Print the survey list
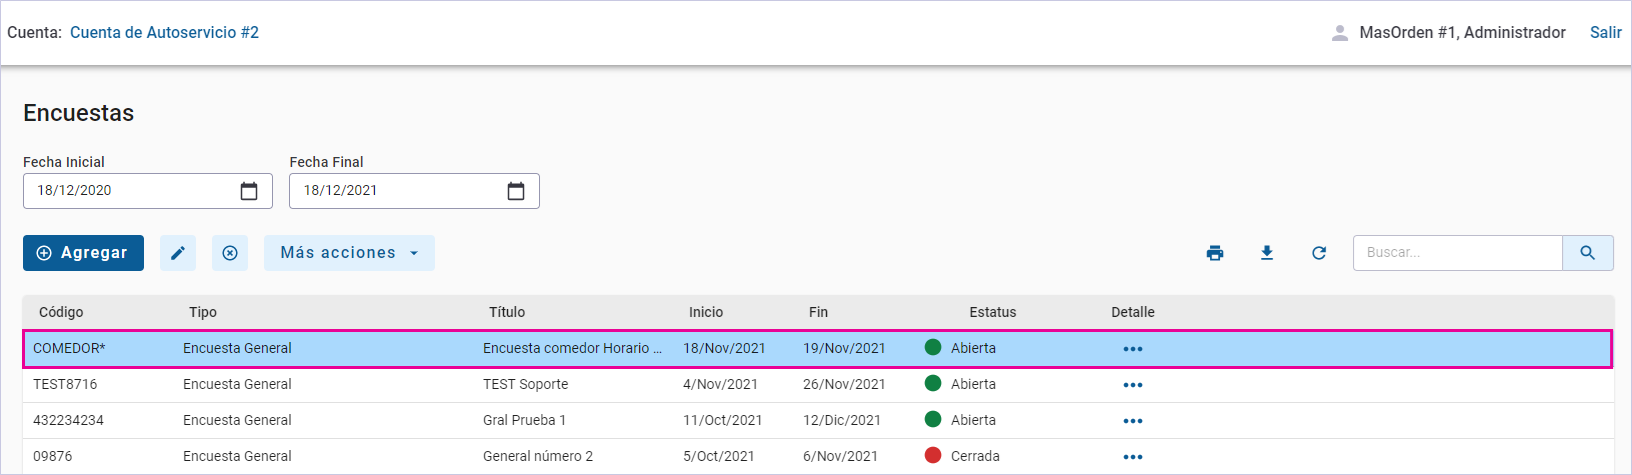Viewport: 1632px width, 475px height. point(1215,253)
